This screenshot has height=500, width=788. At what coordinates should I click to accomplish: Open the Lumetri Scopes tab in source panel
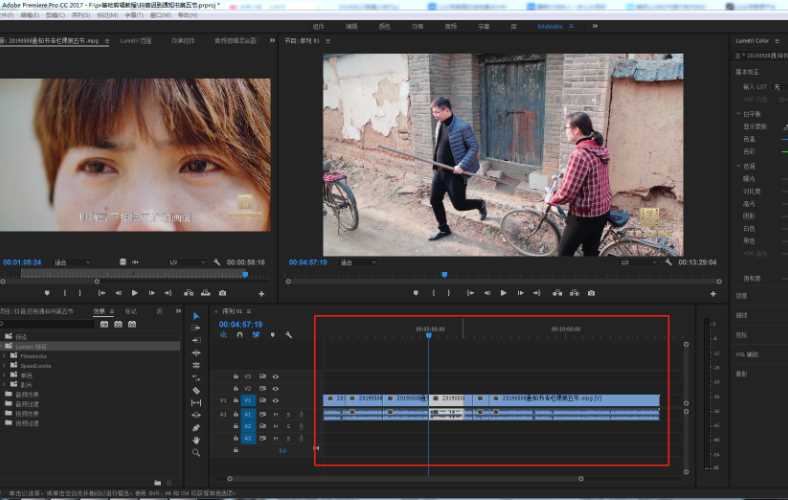[135, 41]
